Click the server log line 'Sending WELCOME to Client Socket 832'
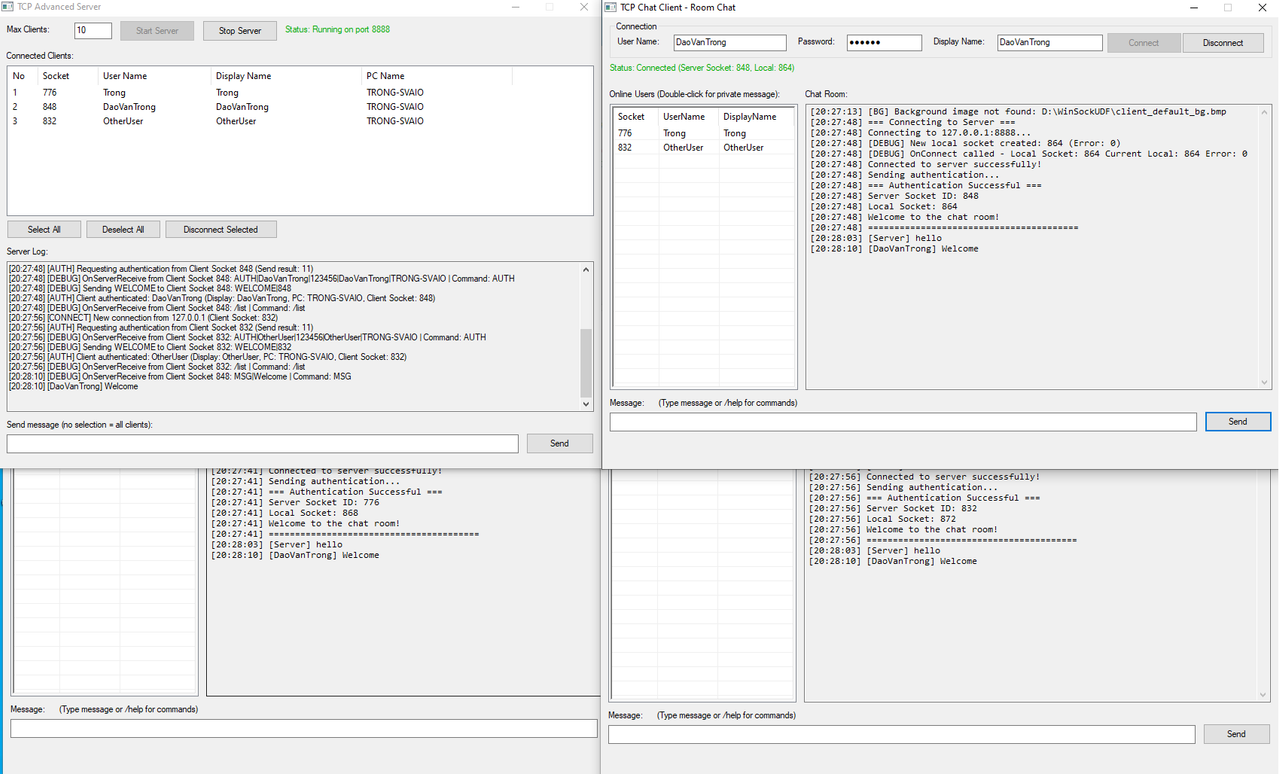Image resolution: width=1279 pixels, height=774 pixels. (150, 347)
